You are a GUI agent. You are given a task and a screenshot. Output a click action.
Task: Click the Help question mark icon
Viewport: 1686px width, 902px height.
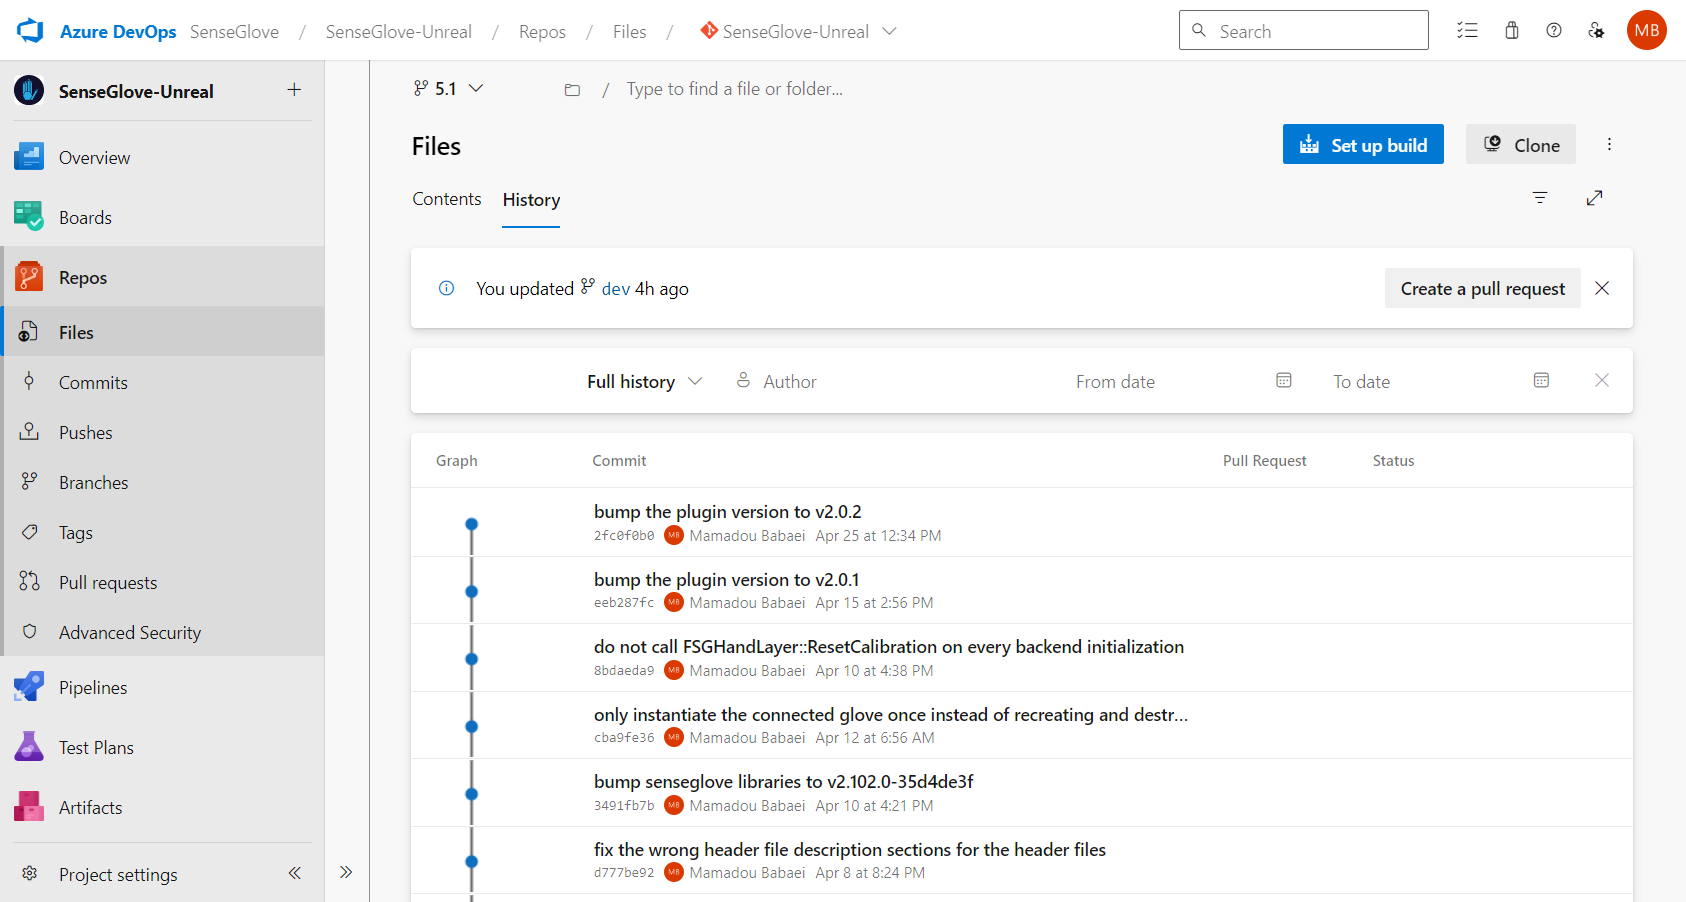click(x=1553, y=30)
